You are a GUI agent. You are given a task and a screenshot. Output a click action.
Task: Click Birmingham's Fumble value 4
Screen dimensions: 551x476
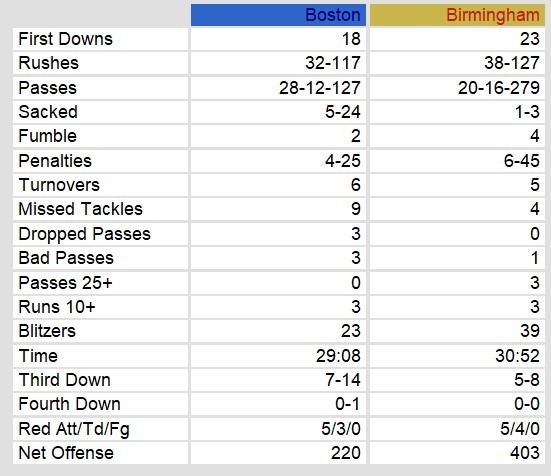[x=534, y=136]
